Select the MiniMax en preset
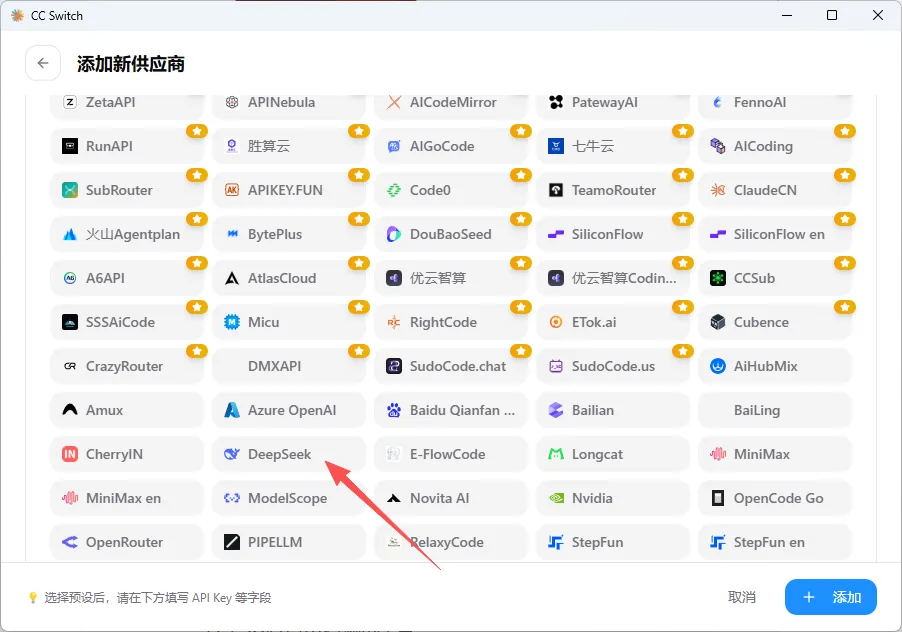Image resolution: width=902 pixels, height=632 pixels. [x=127, y=498]
